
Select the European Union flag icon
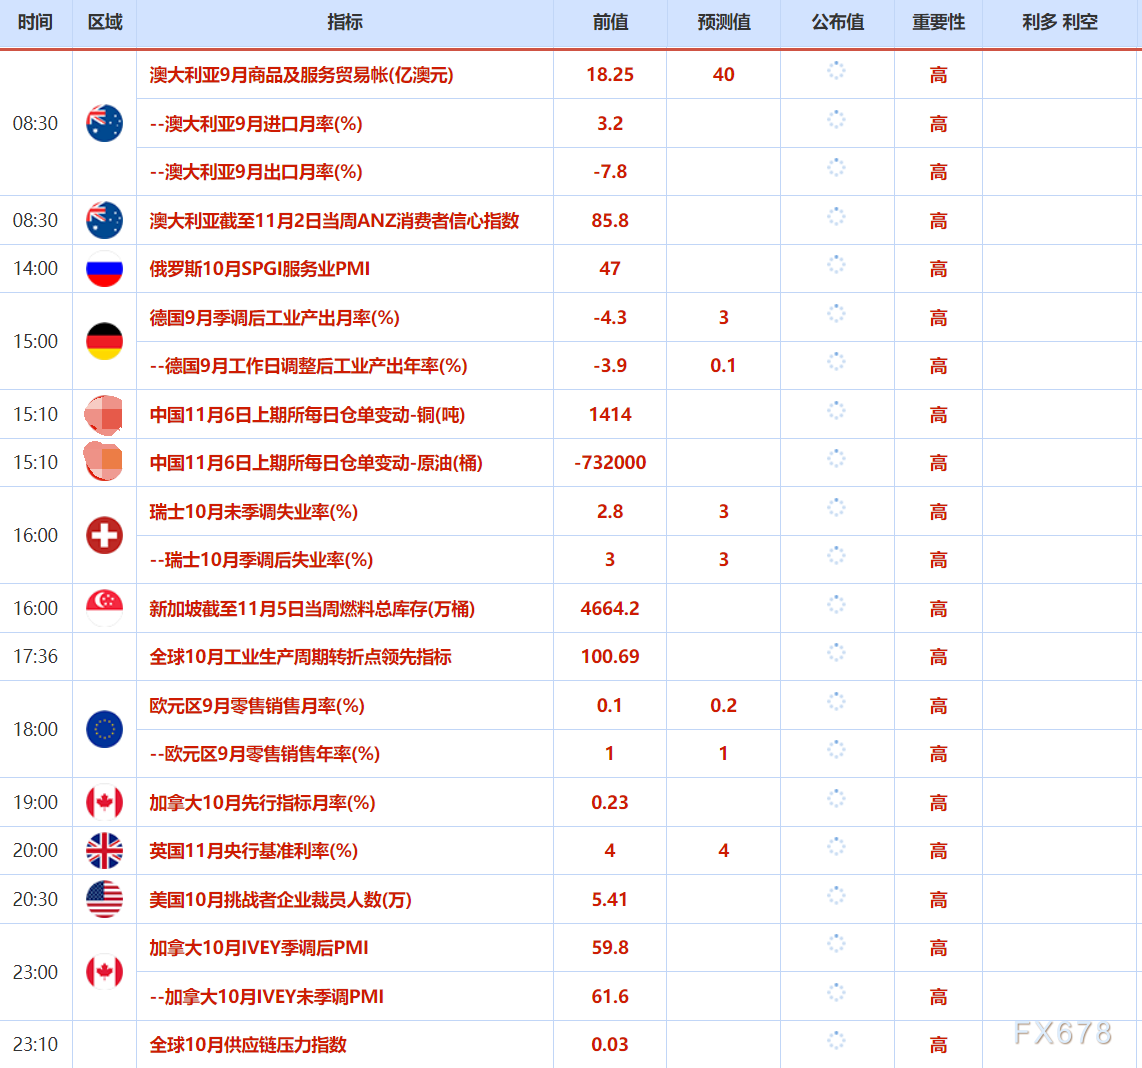104,729
